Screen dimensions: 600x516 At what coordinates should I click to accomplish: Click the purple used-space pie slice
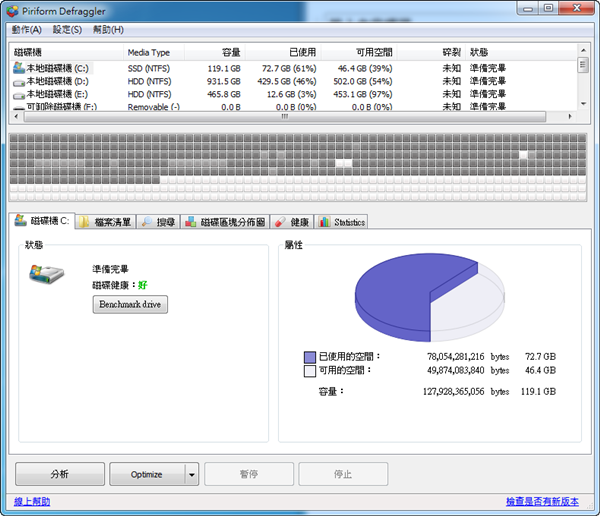pyautogui.click(x=398, y=295)
